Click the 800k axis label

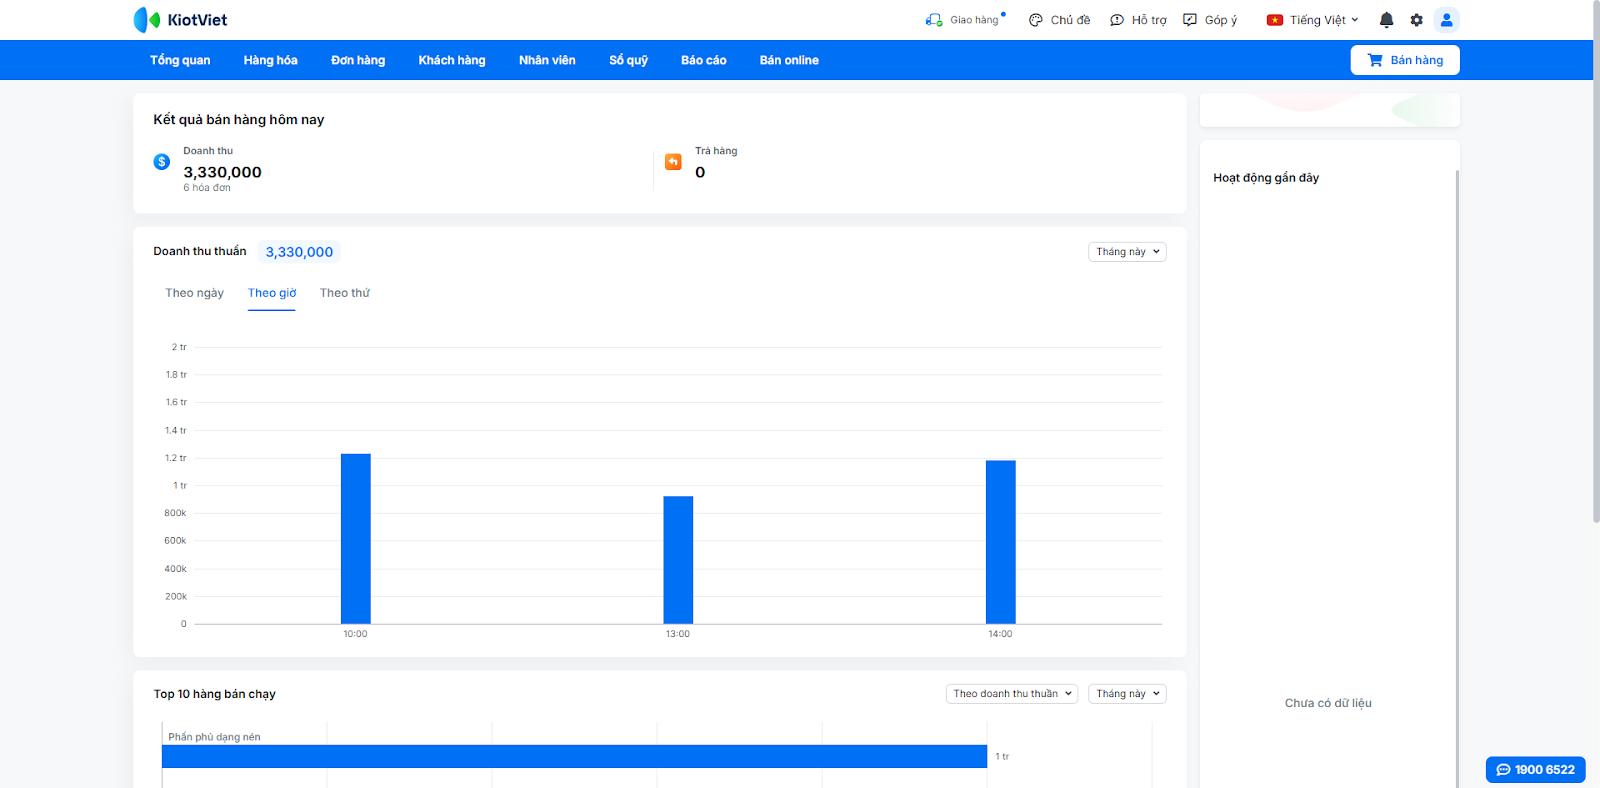tap(175, 513)
